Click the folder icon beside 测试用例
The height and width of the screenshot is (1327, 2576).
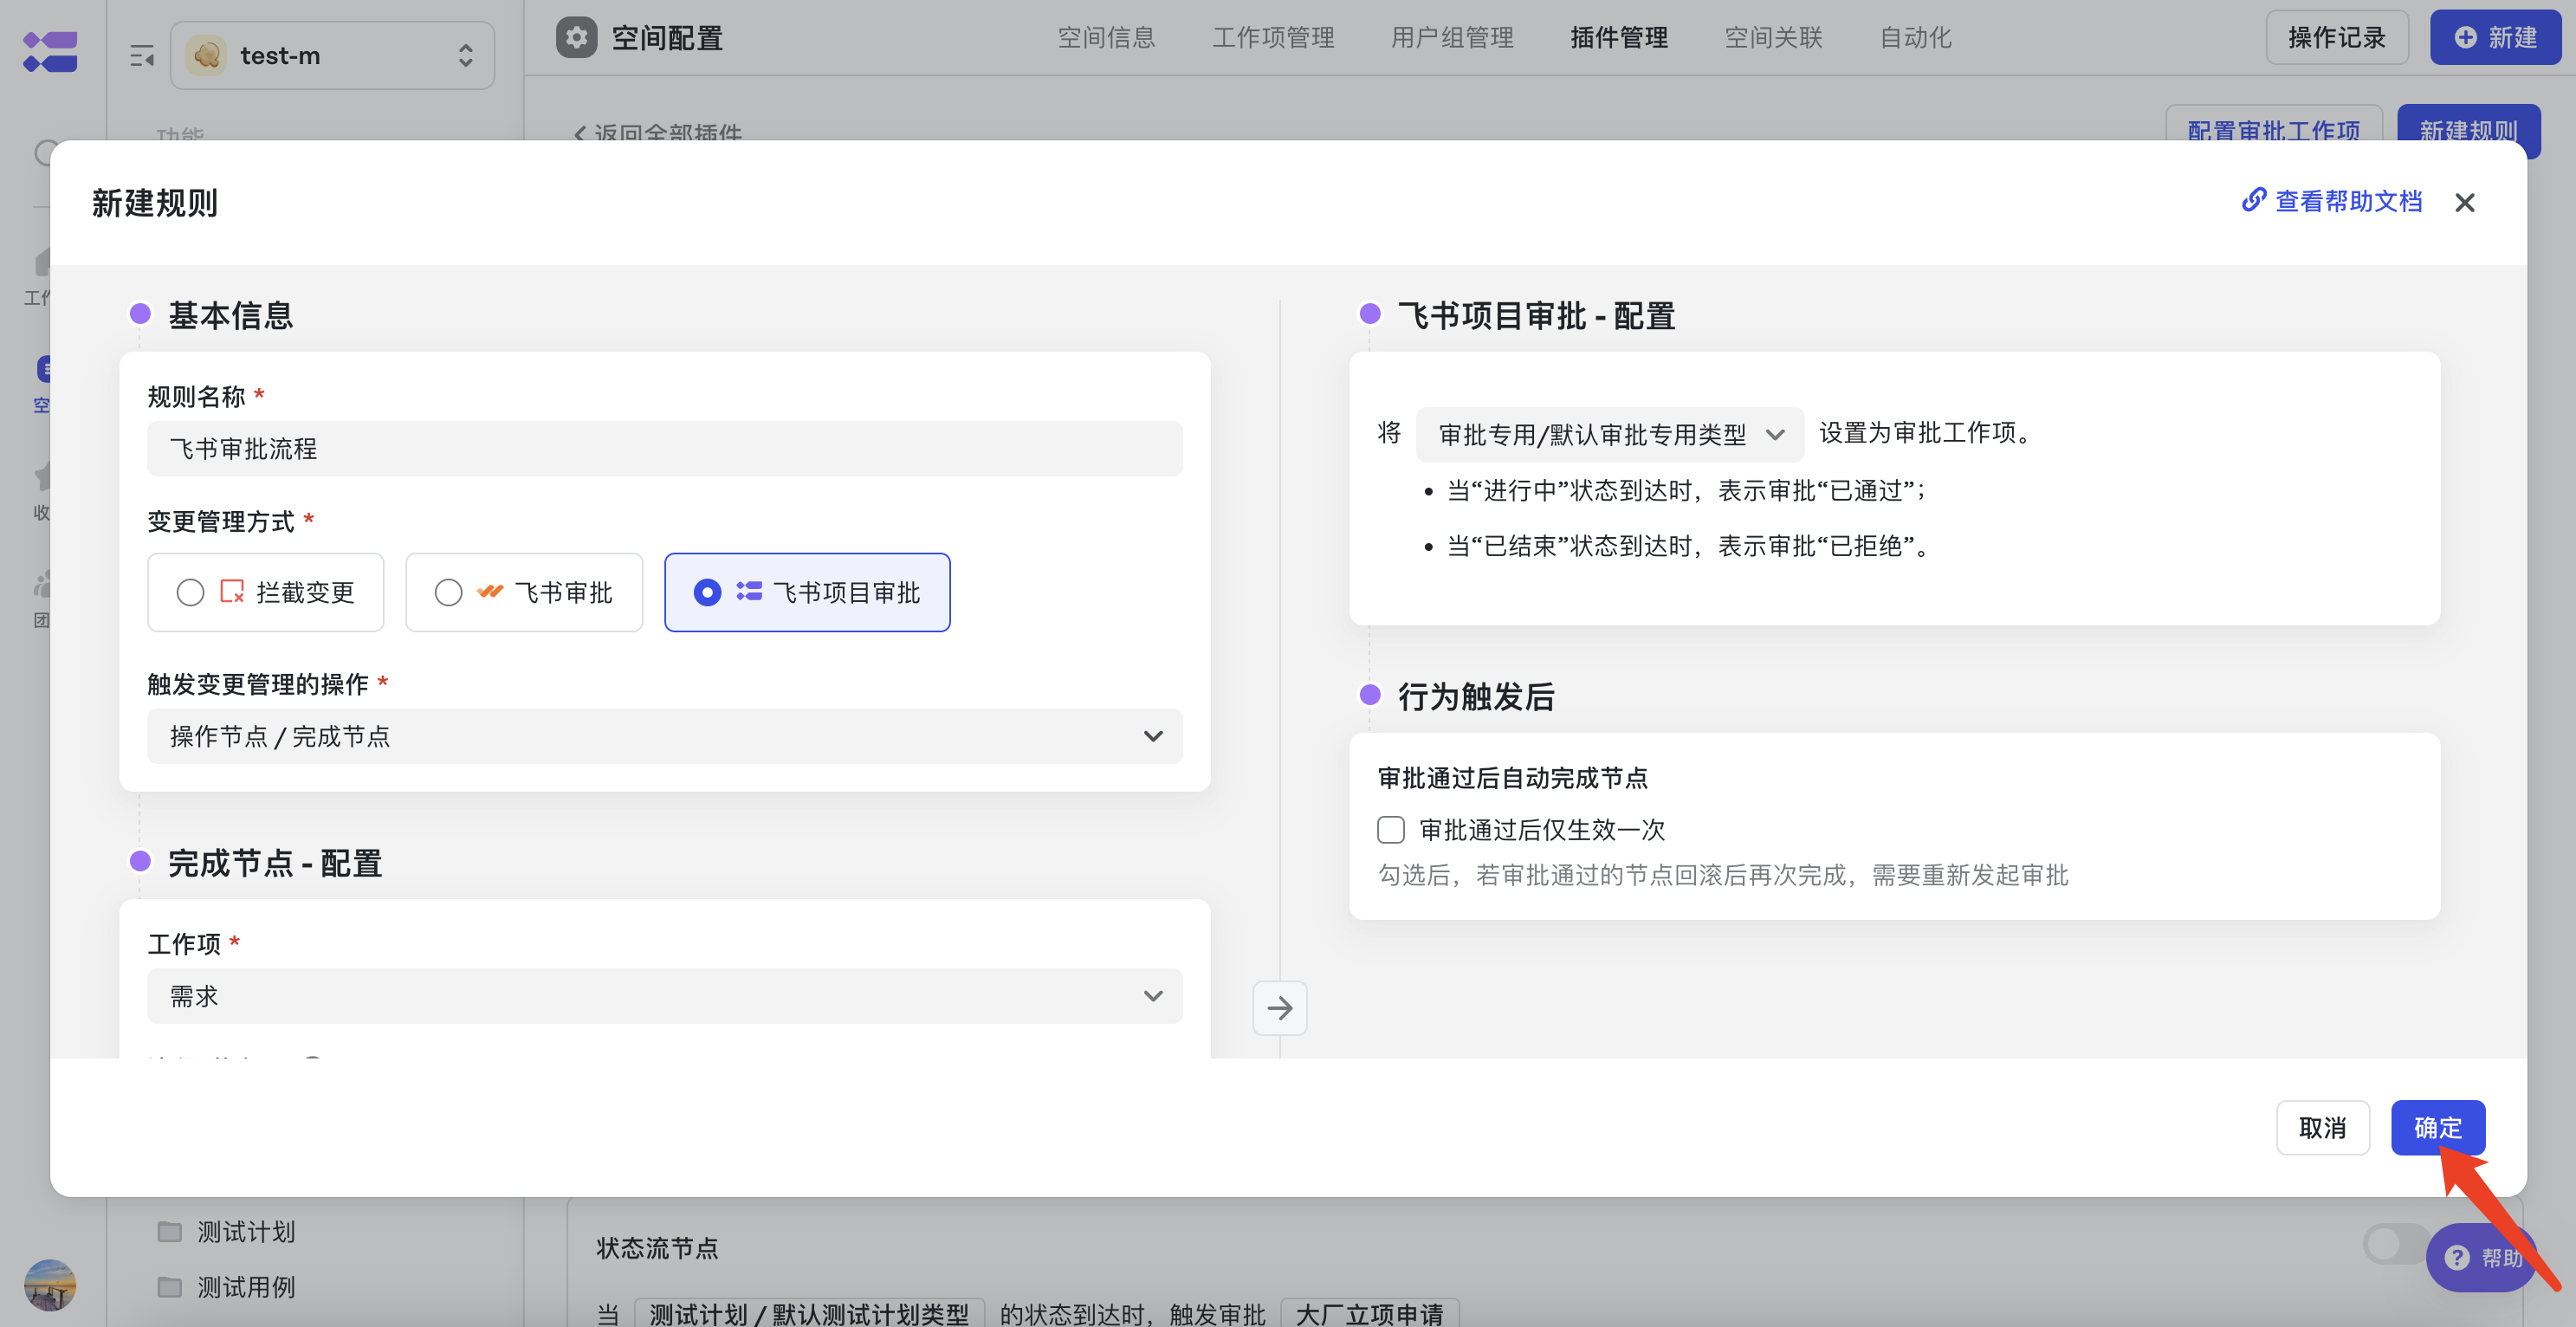click(x=170, y=1287)
